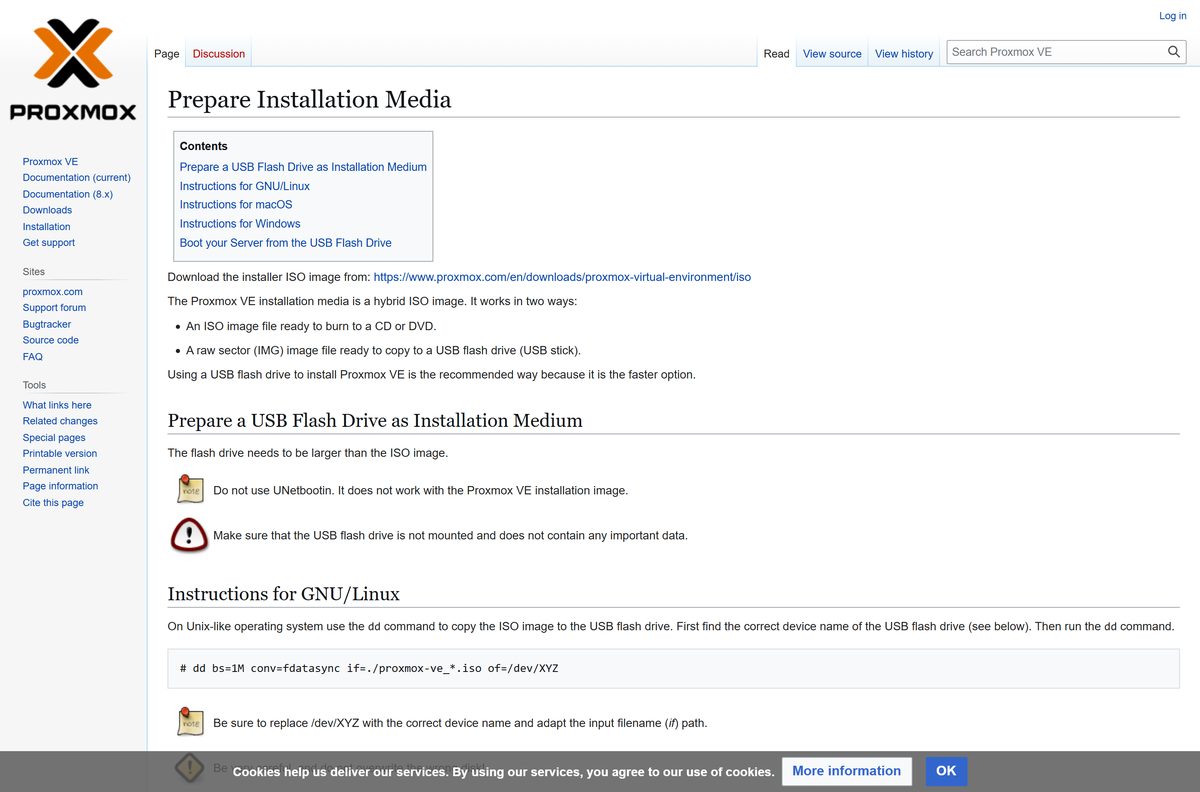Open Get support in the sidebar
The image size is (1200, 792).
click(49, 243)
